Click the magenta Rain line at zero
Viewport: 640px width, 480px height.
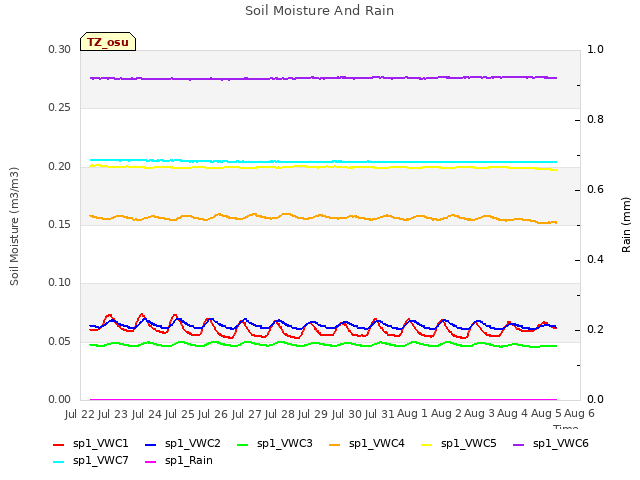tap(323, 399)
